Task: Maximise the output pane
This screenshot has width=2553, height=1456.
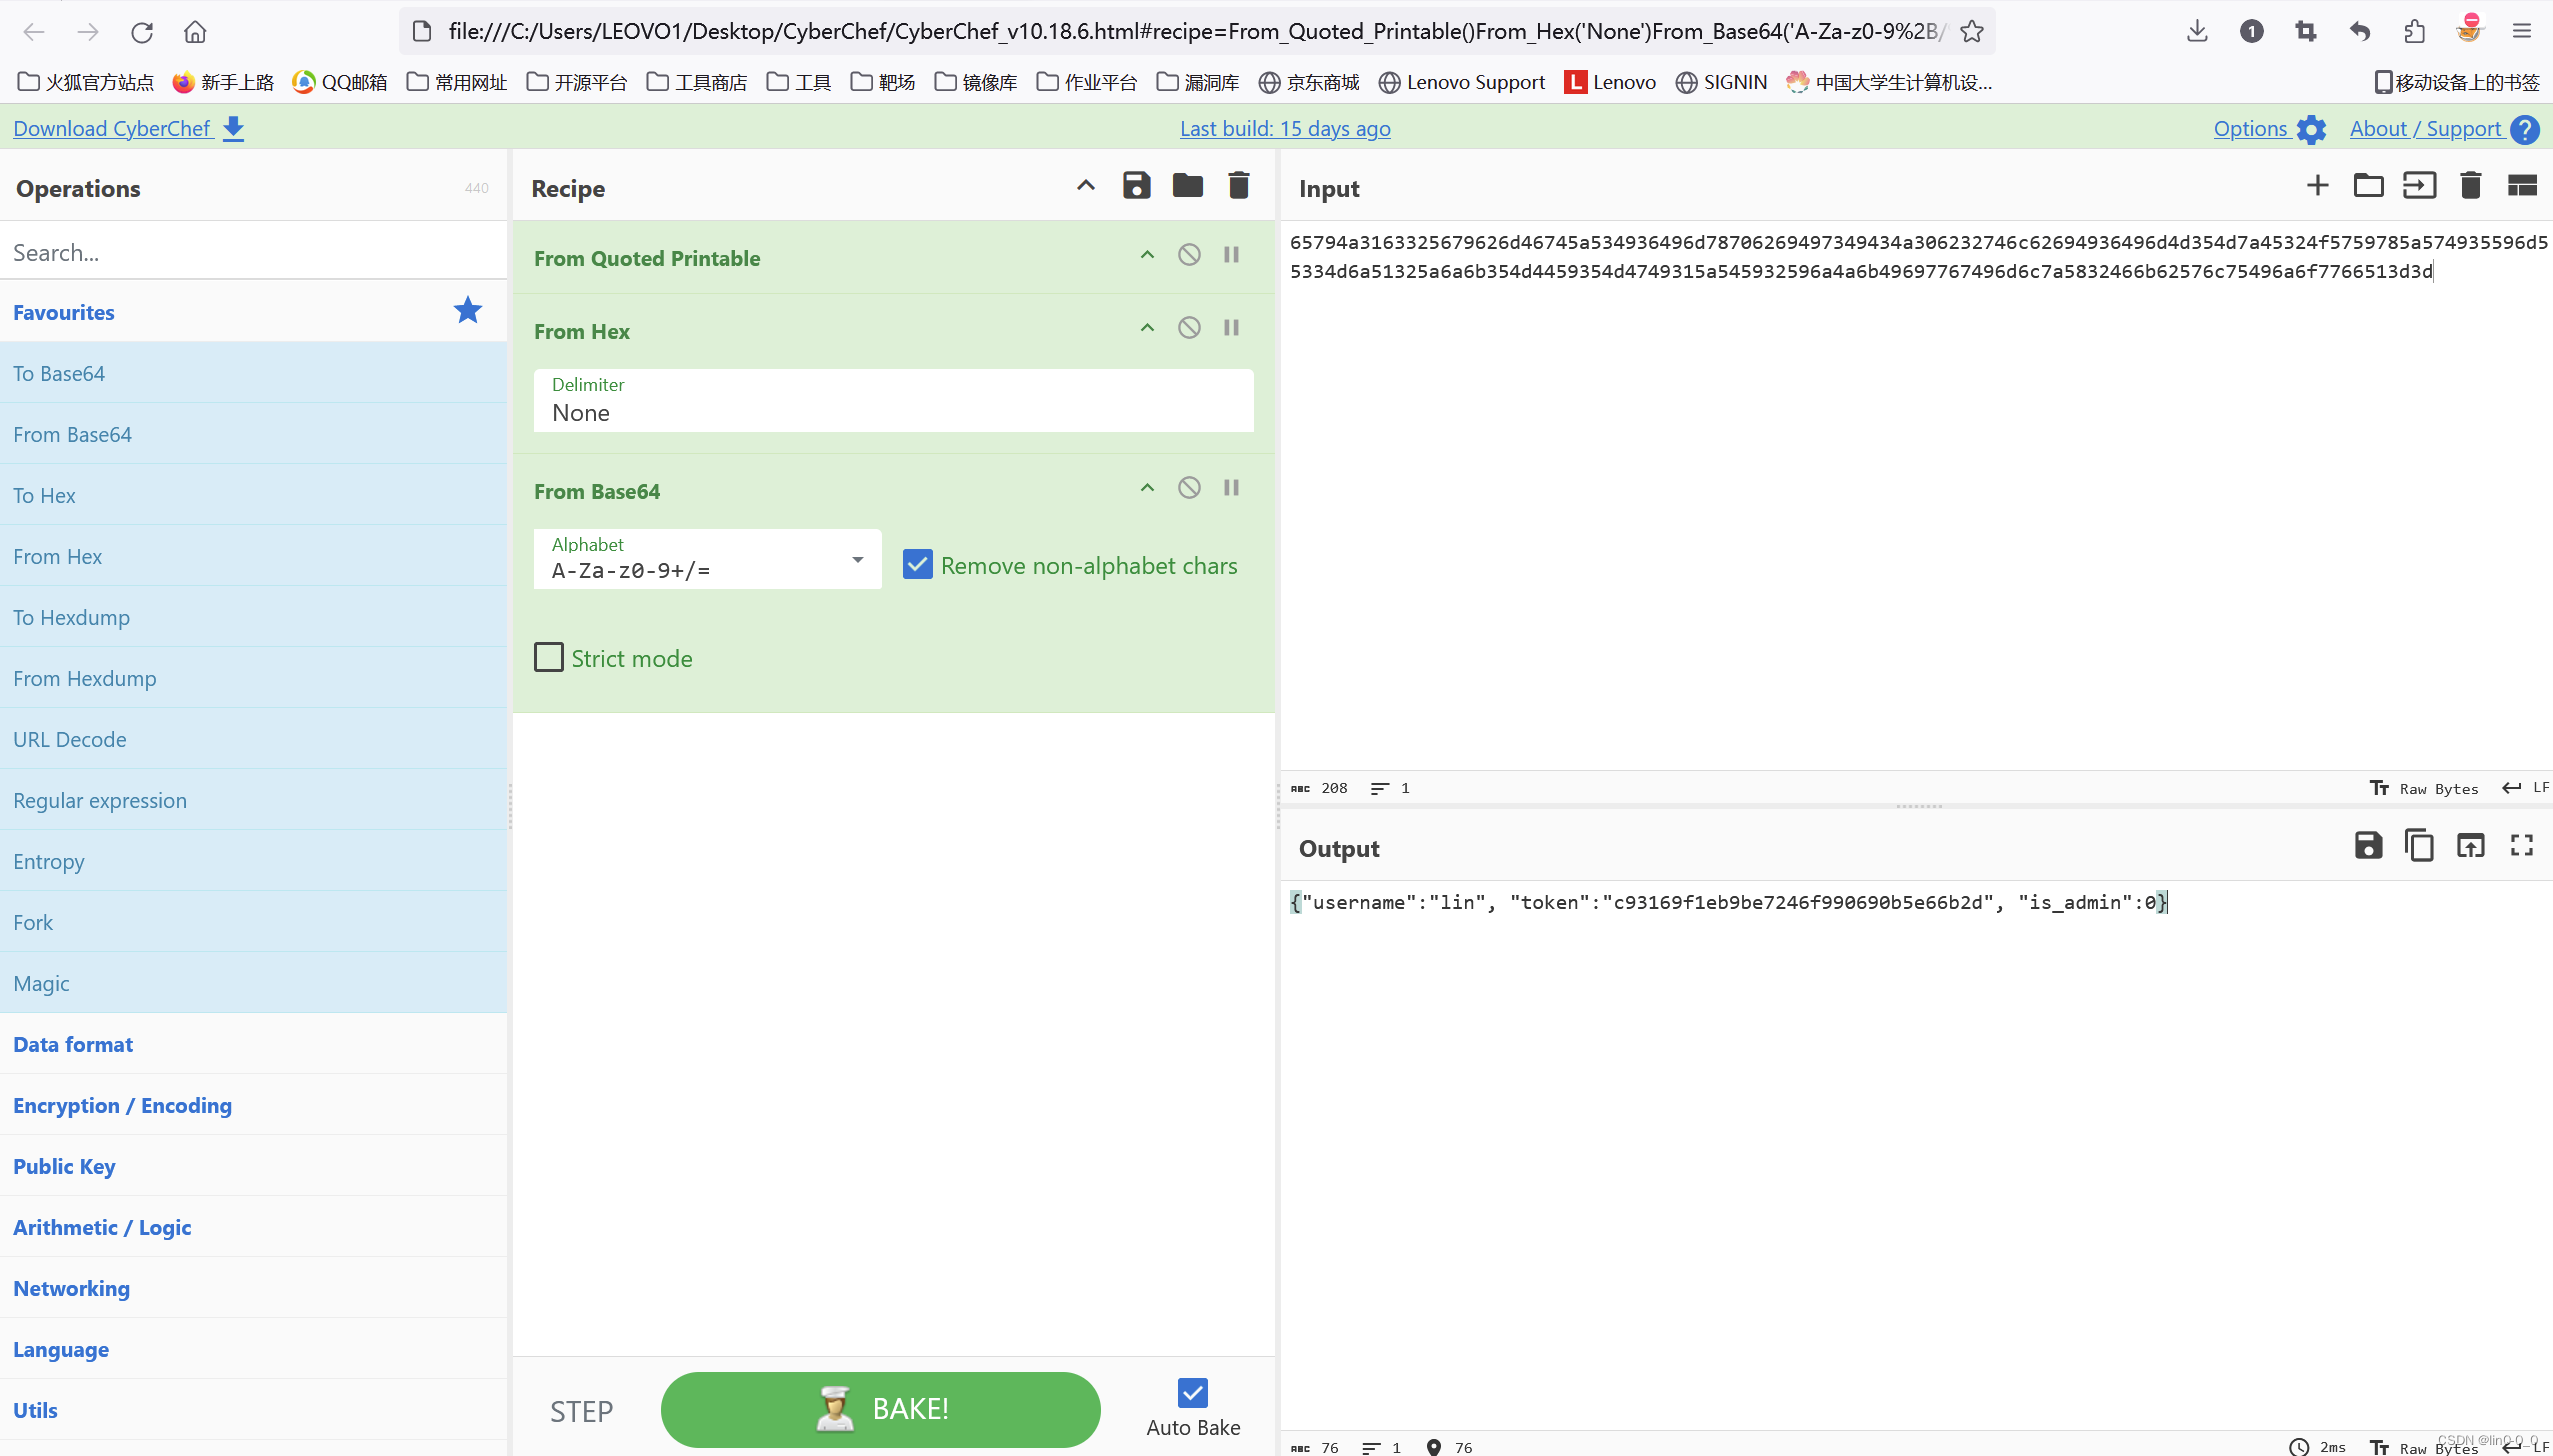Action: pos(2521,846)
